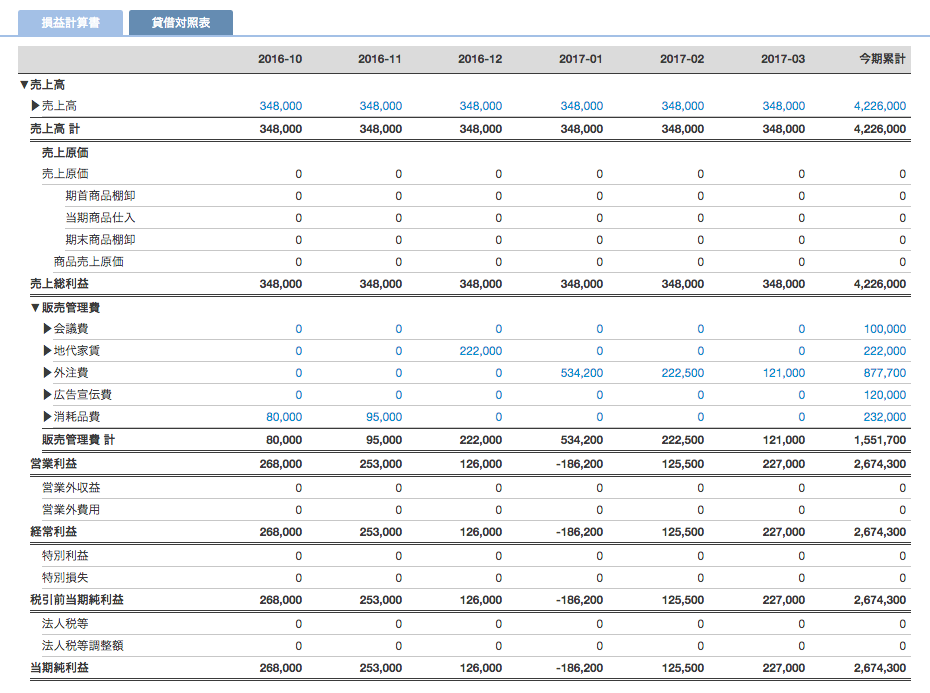Screen dimensions: 930x693
Task: Select the 2016-12 column header
Action: 480,59
